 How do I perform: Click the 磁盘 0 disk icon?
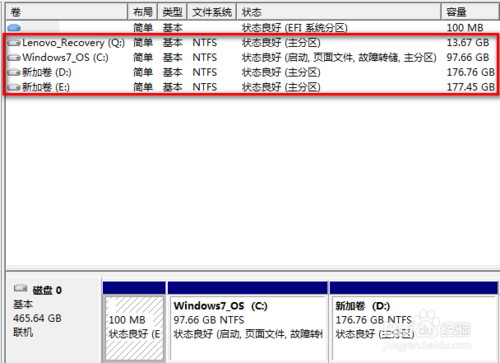tap(20, 288)
